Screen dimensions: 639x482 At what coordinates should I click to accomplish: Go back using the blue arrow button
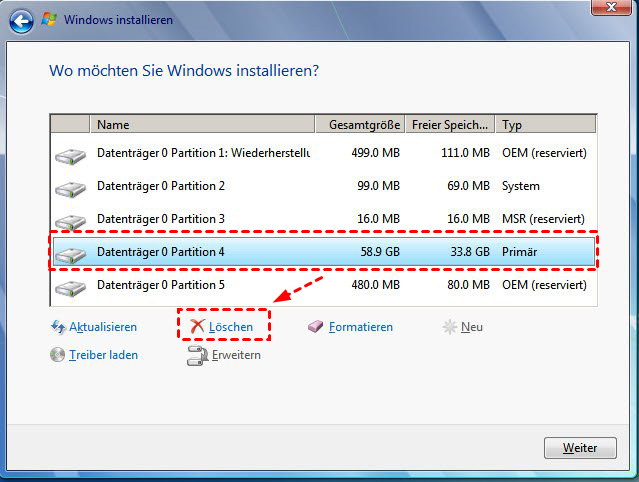21,21
